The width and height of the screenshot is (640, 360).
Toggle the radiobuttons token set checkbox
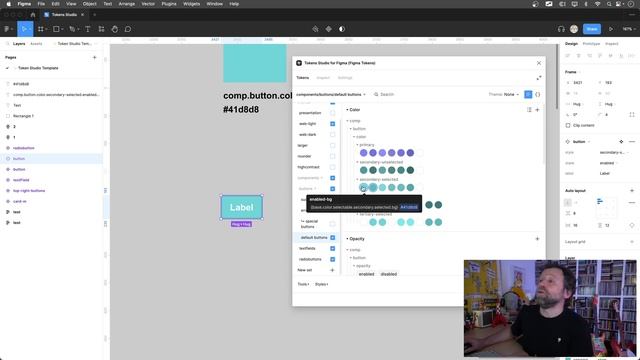coord(332,260)
